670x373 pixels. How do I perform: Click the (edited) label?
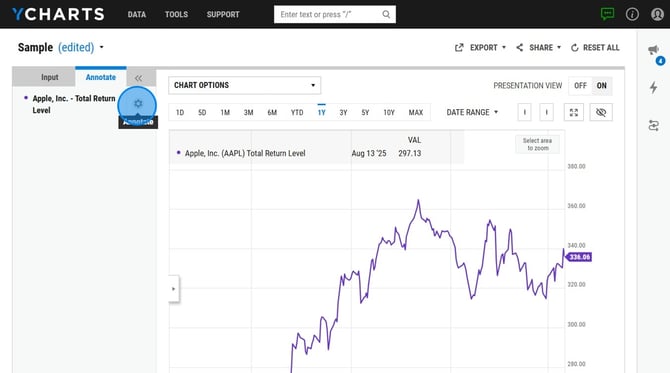pyautogui.click(x=76, y=47)
